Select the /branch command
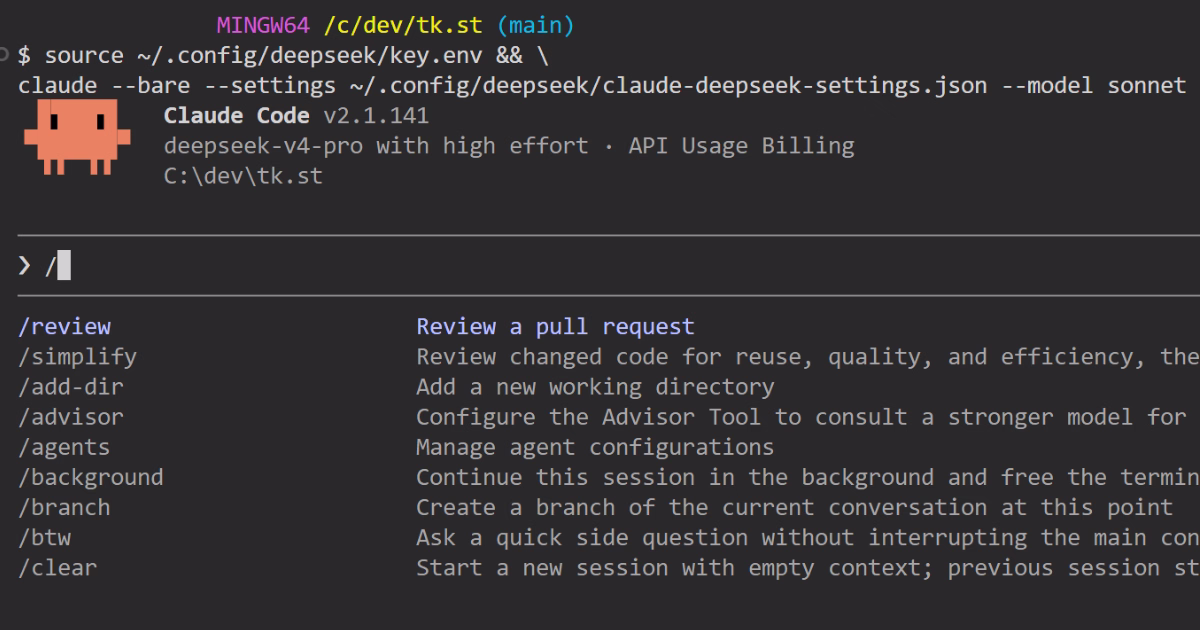1200x630 pixels. tap(64, 507)
